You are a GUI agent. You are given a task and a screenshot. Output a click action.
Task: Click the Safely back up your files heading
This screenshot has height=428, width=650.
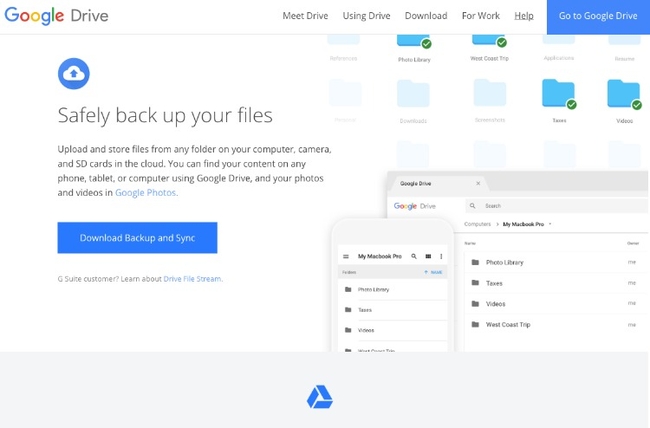[x=165, y=116]
